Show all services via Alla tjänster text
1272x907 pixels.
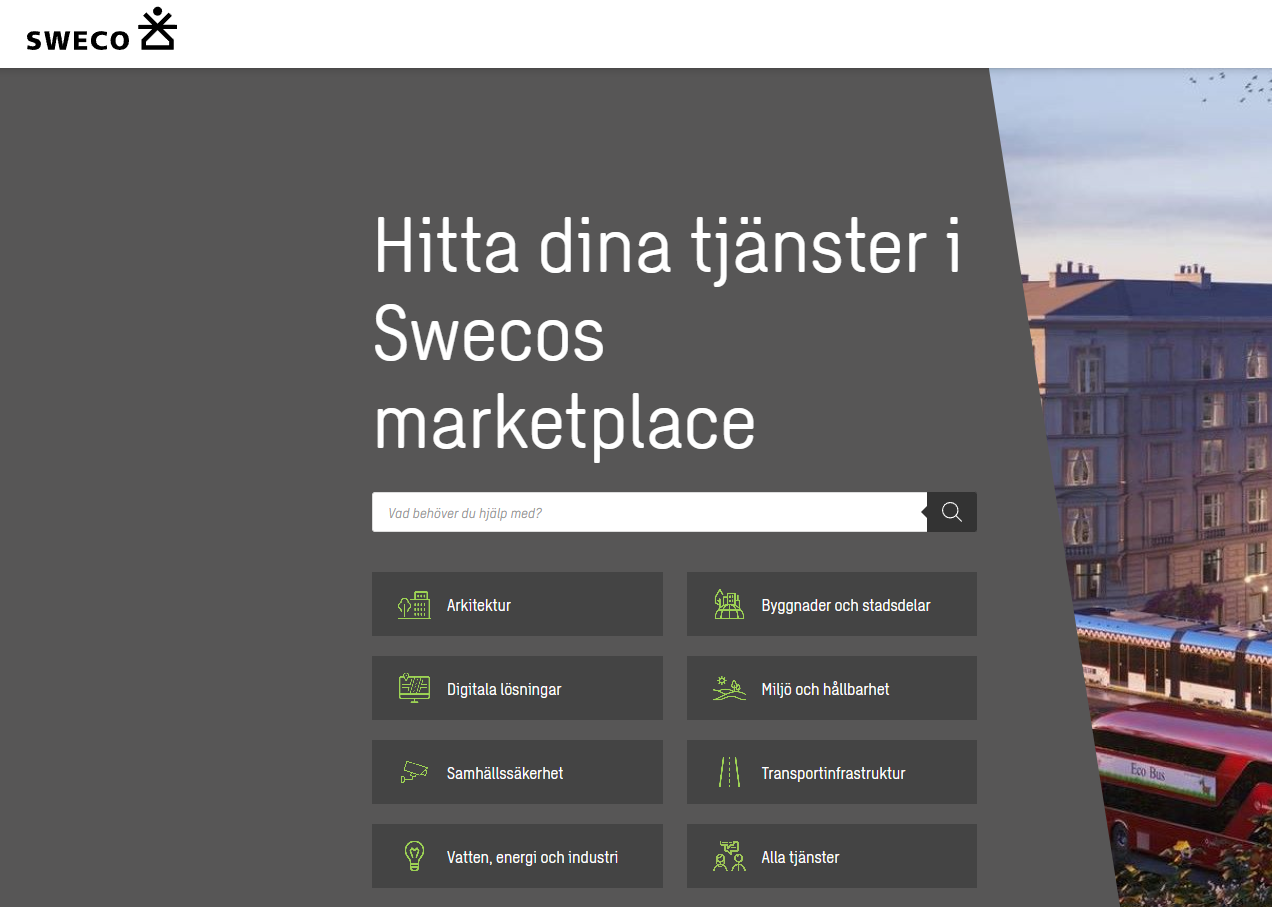(800, 857)
